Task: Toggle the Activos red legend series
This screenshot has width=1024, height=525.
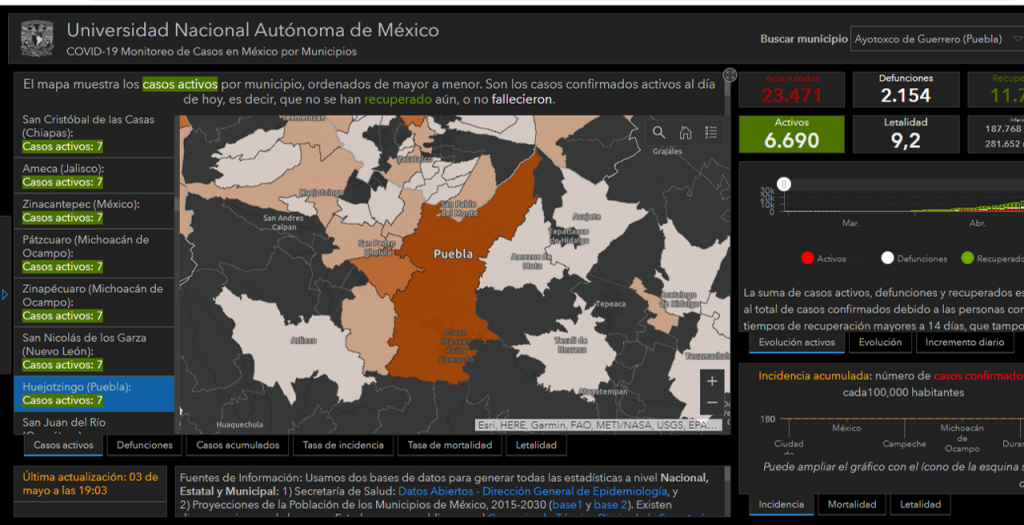Action: tap(824, 259)
